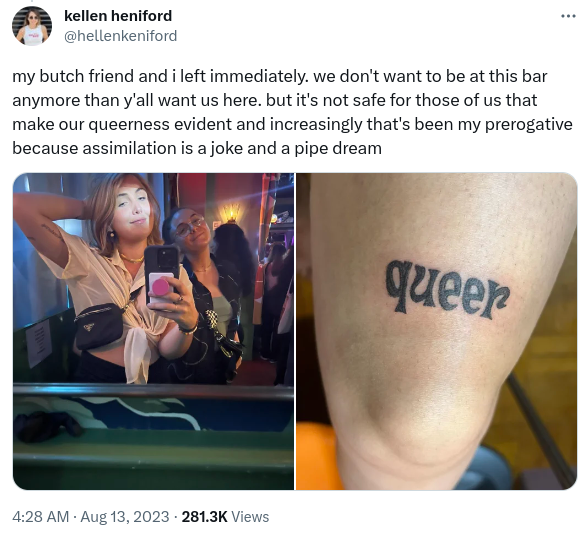Click kellen heniford's round profile avatar
This screenshot has width=588, height=536.
tap(32, 26)
